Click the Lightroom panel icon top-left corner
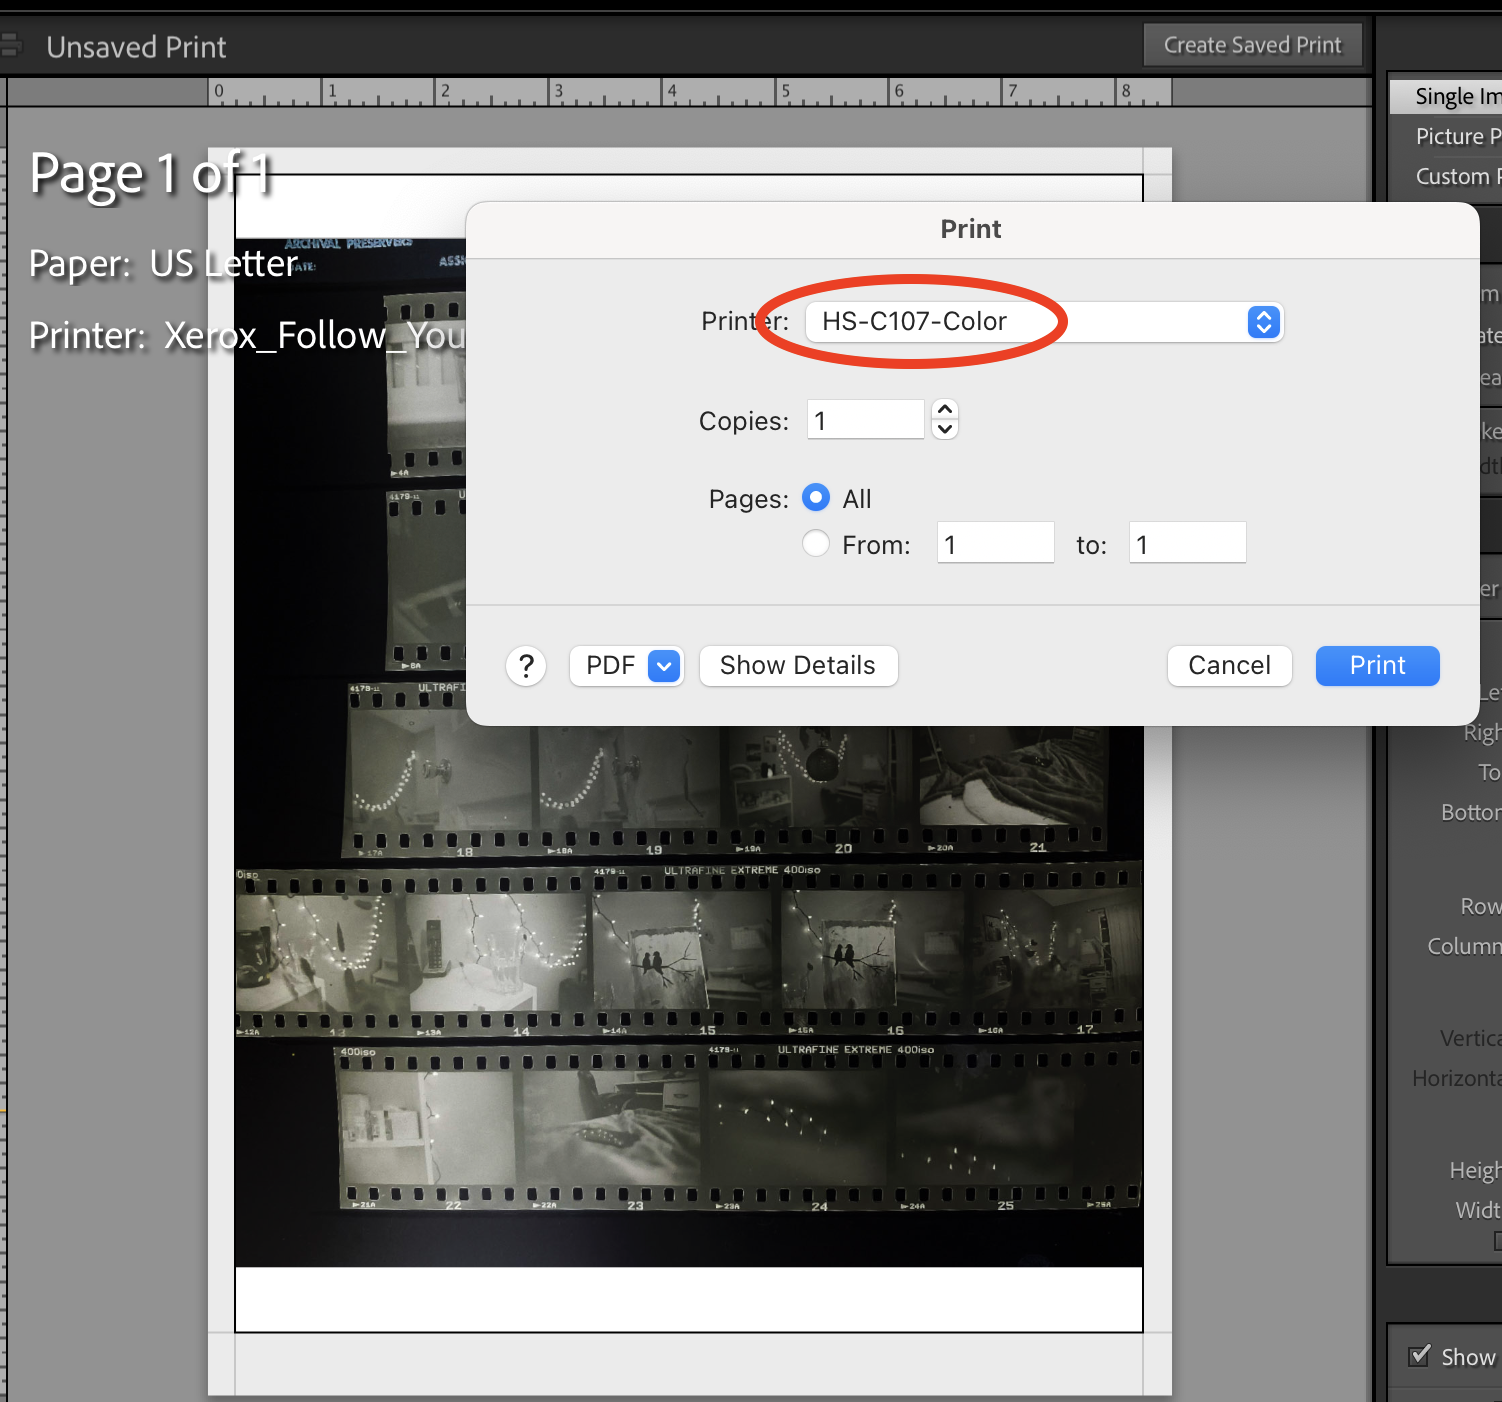1502x1402 pixels. (13, 44)
